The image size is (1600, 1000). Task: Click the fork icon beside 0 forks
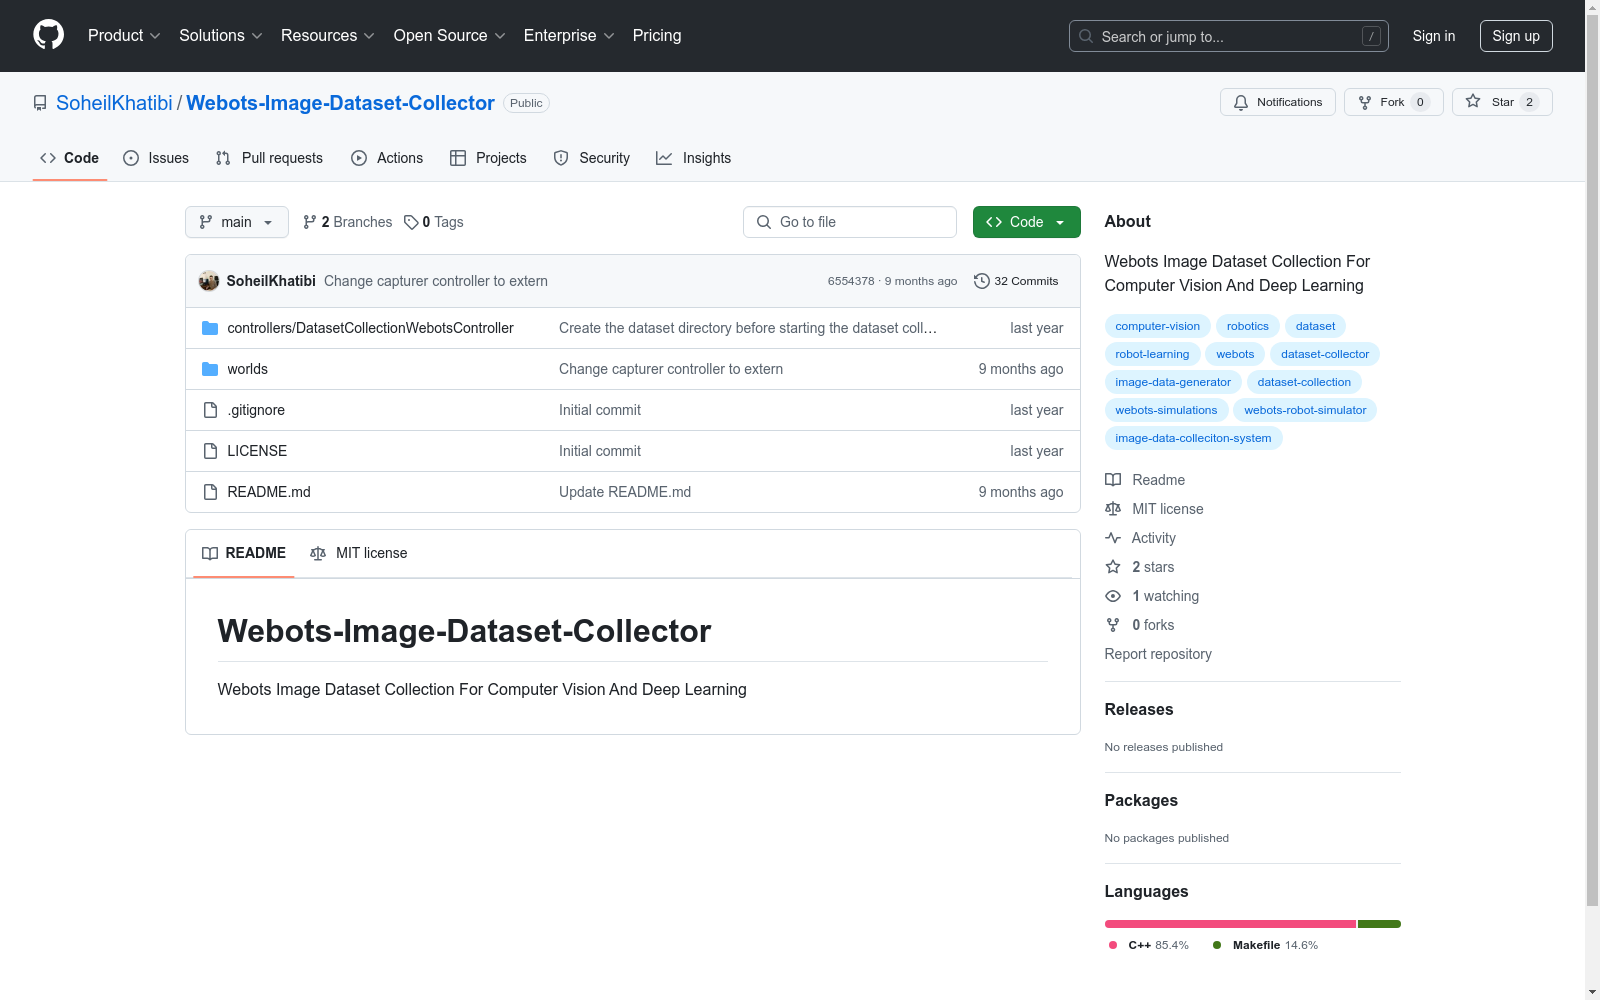tap(1113, 625)
